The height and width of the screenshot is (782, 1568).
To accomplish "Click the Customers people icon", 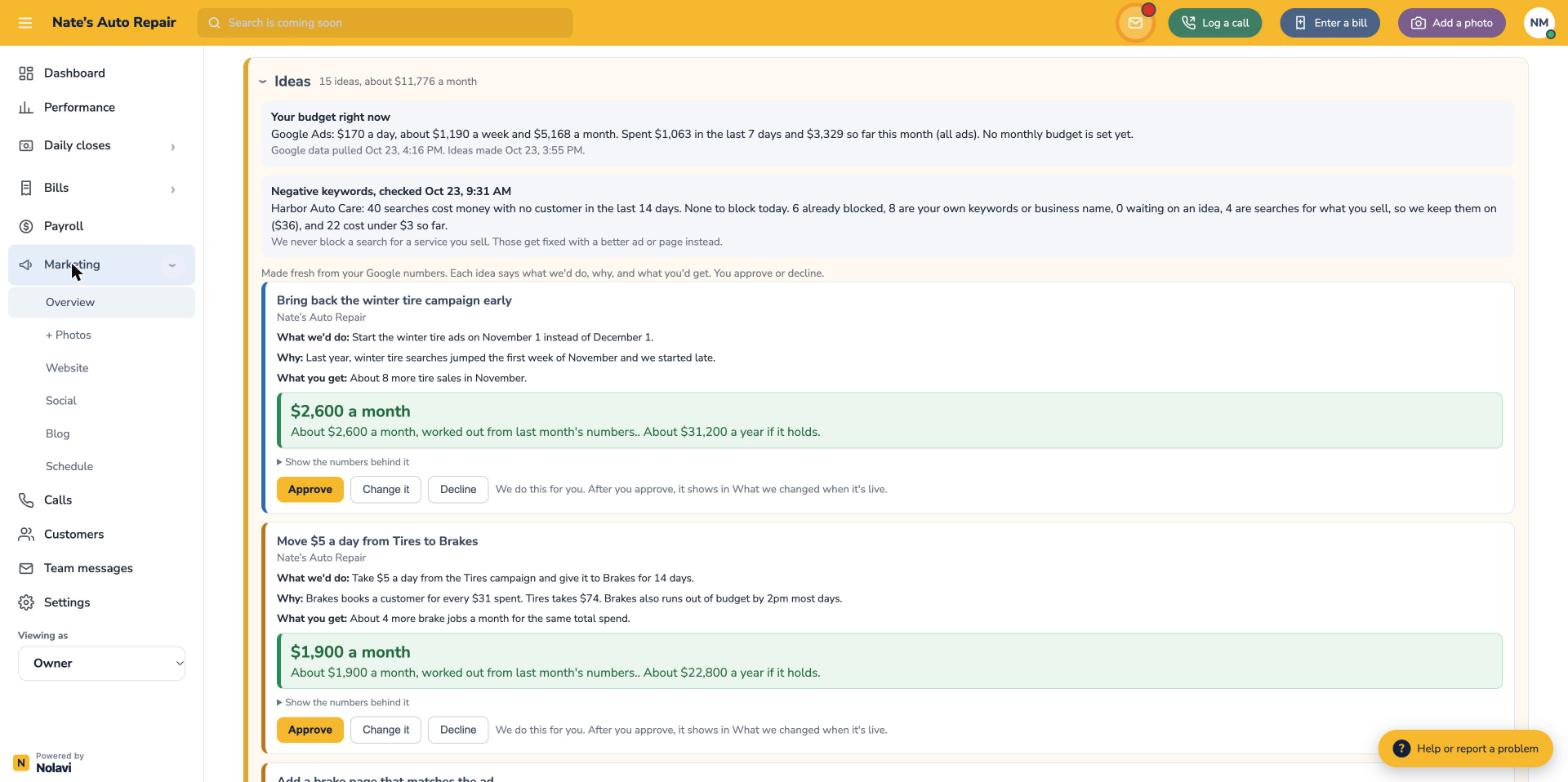I will 26,534.
